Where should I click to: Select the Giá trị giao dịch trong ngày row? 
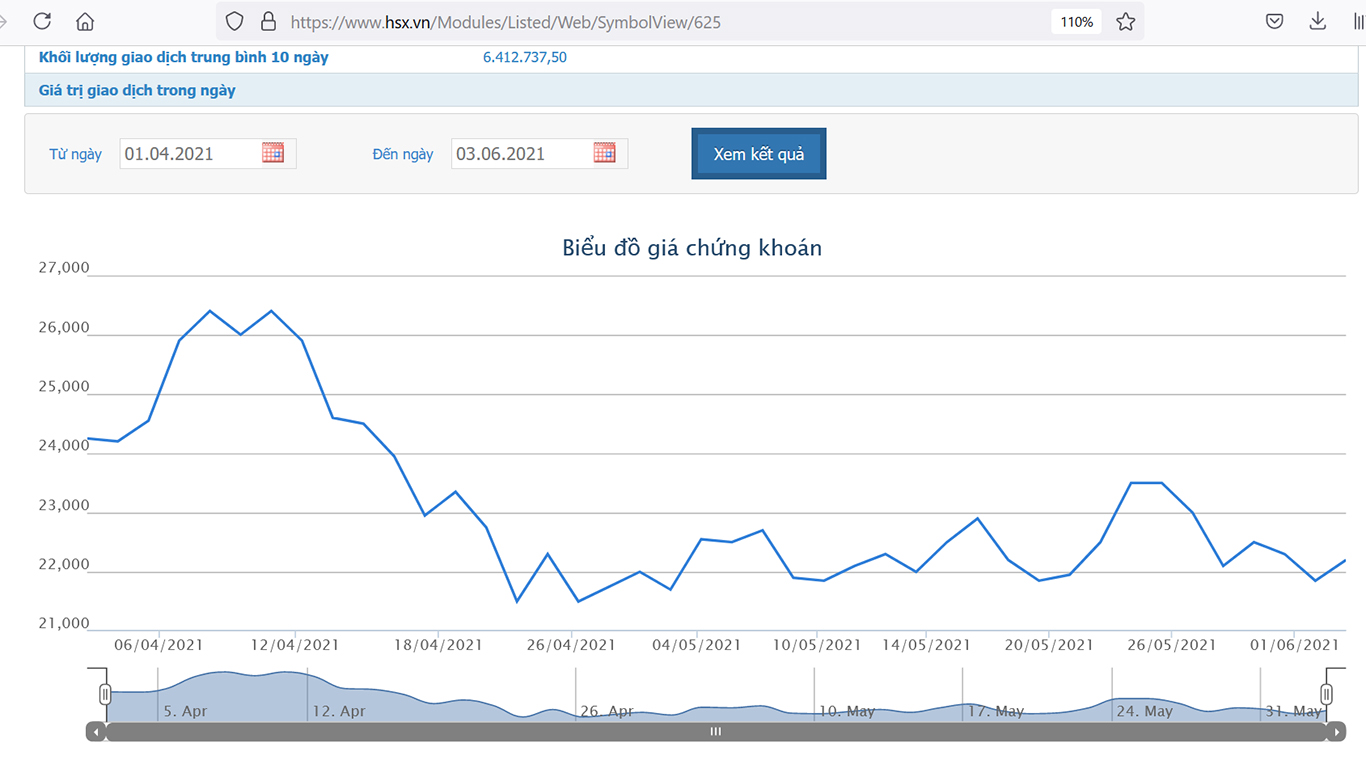click(x=137, y=90)
